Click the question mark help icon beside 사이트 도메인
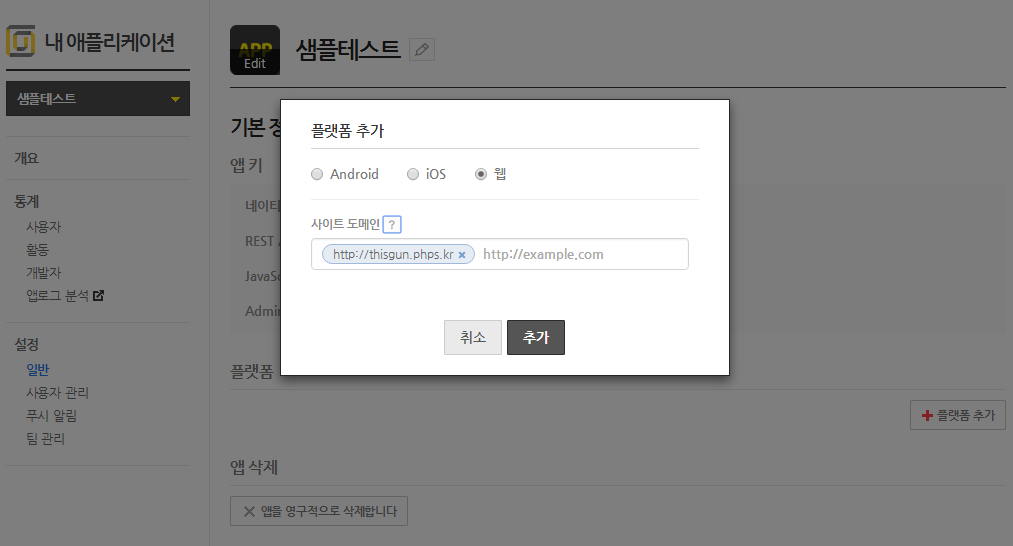Viewport: 1013px width, 546px height. click(392, 225)
